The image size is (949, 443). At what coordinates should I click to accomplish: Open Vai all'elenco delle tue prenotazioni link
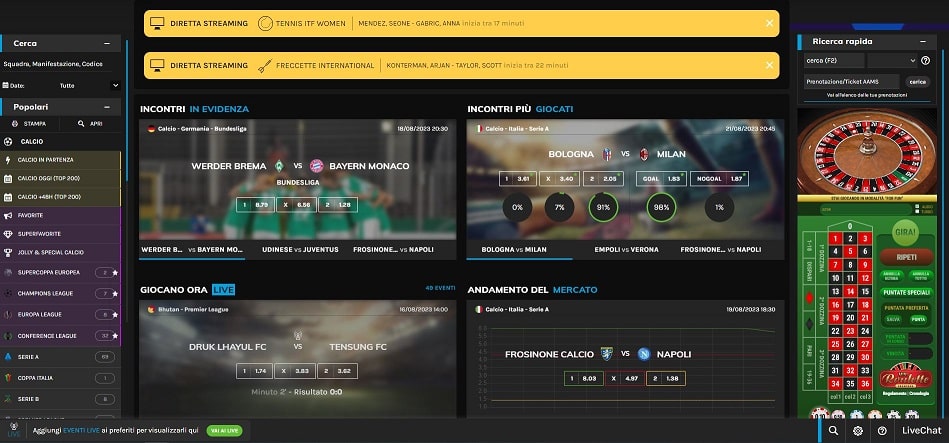[x=867, y=96]
